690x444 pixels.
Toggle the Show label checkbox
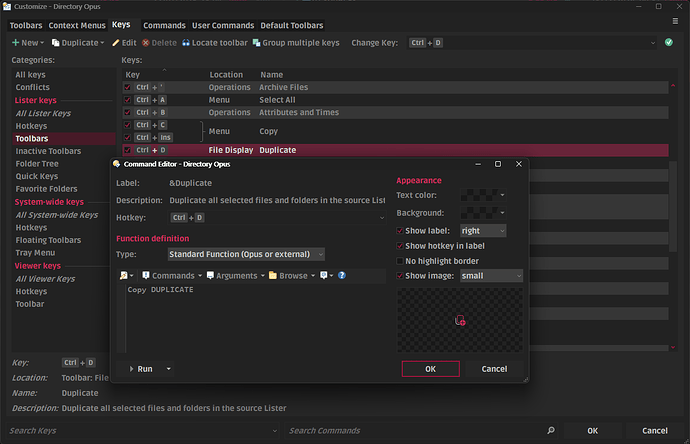coord(400,231)
